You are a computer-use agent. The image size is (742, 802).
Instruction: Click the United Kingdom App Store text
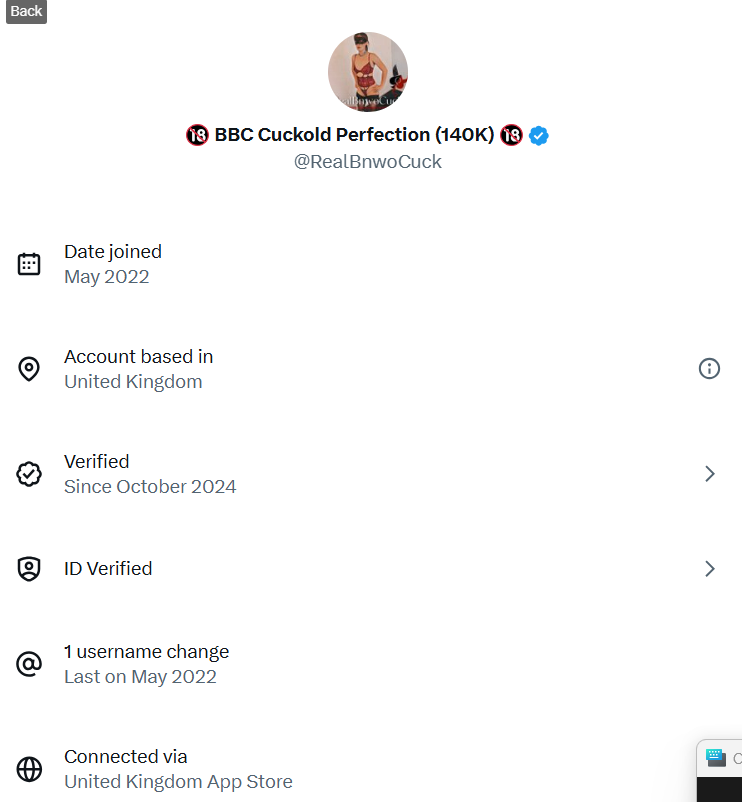click(178, 781)
